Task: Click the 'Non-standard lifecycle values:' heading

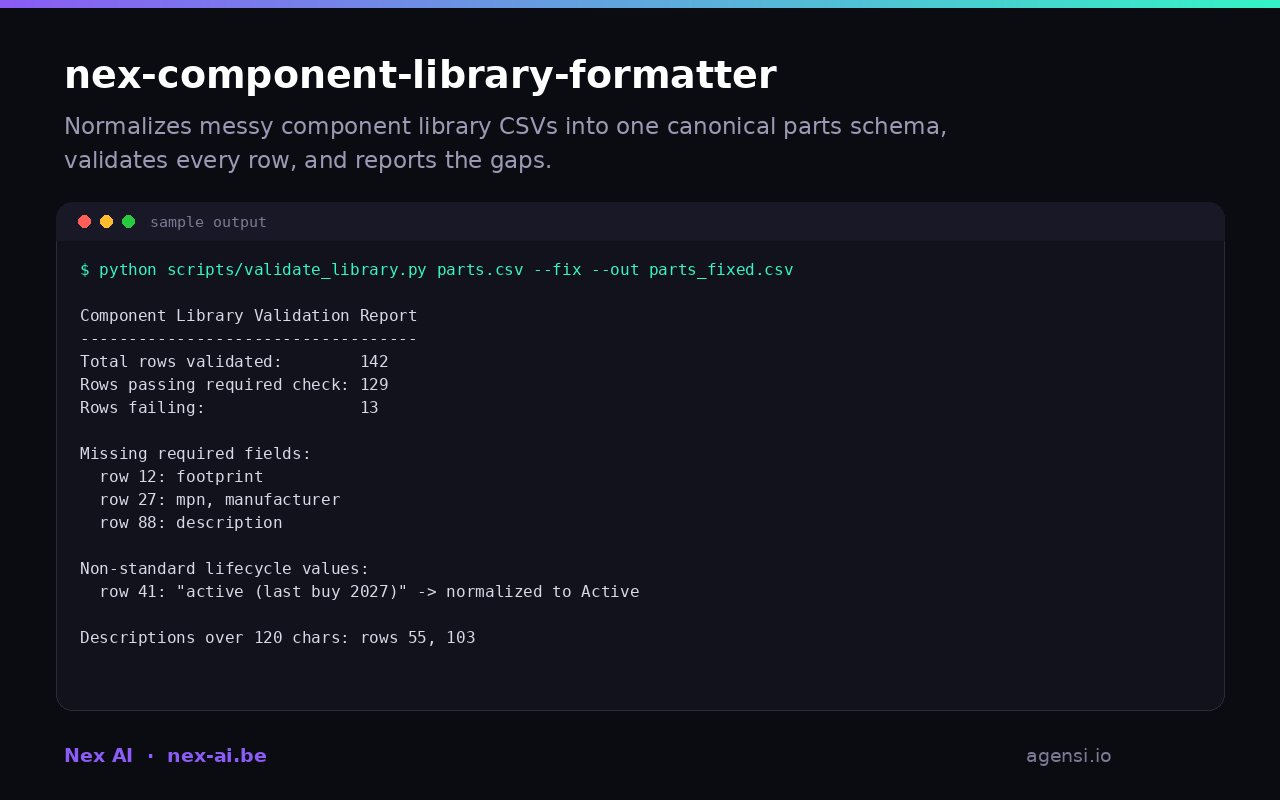Action: (x=224, y=569)
